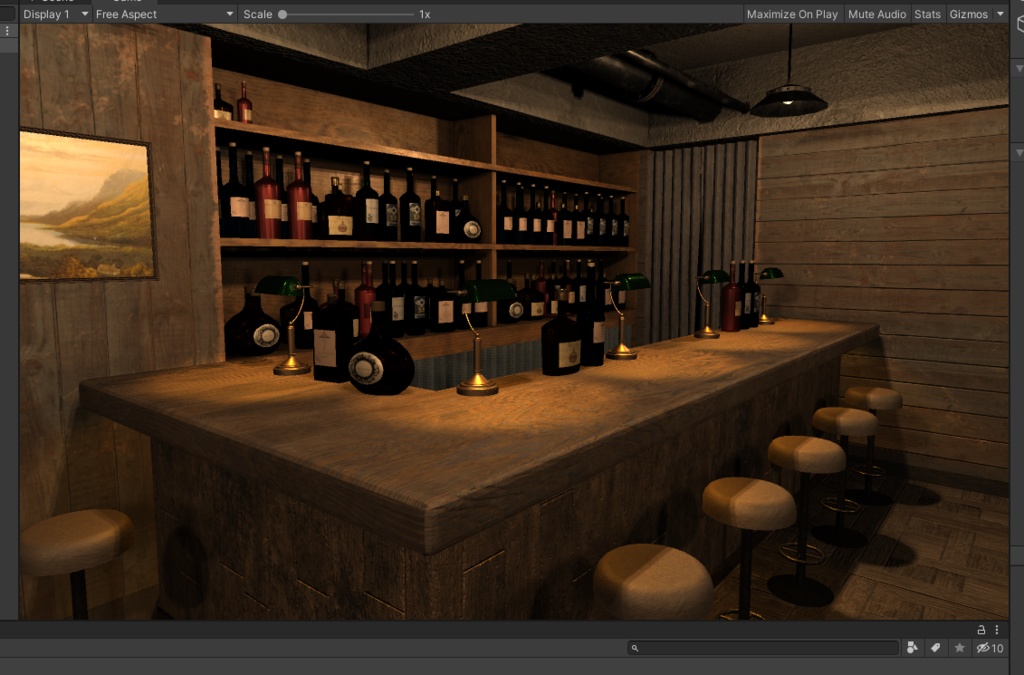Toggle scene visibility showing 10 hidden objects

click(x=983, y=648)
